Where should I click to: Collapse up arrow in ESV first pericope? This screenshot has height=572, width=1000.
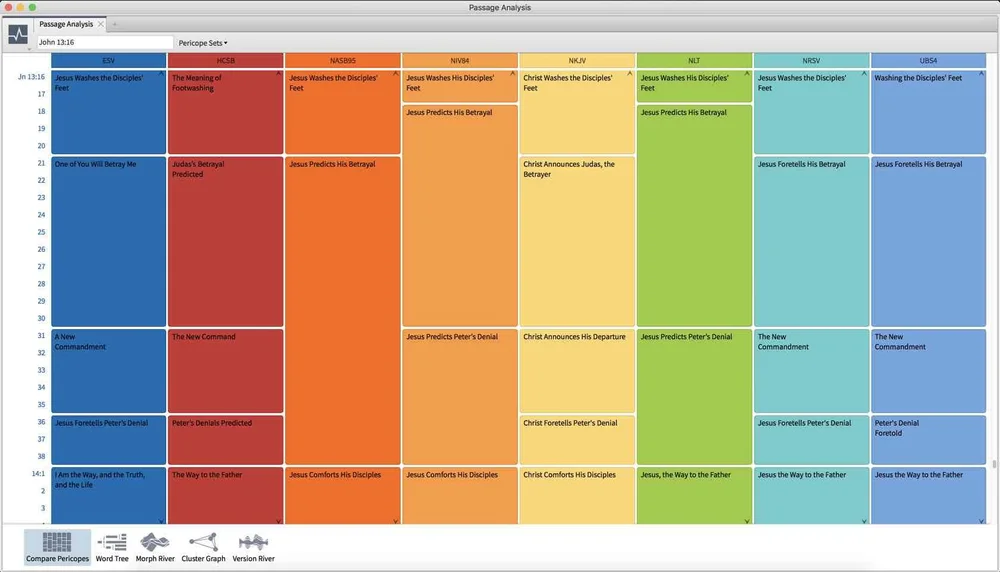161,74
